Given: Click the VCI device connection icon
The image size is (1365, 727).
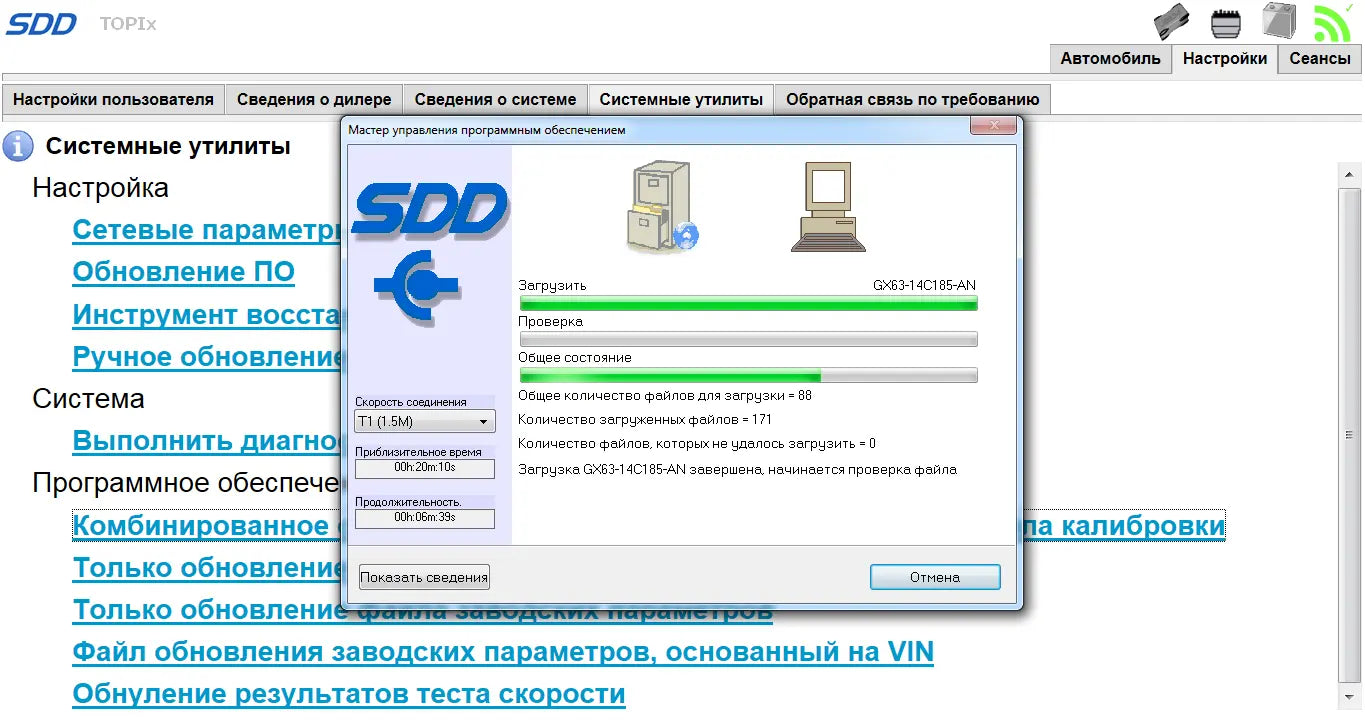Looking at the screenshot, I should click(1171, 22).
